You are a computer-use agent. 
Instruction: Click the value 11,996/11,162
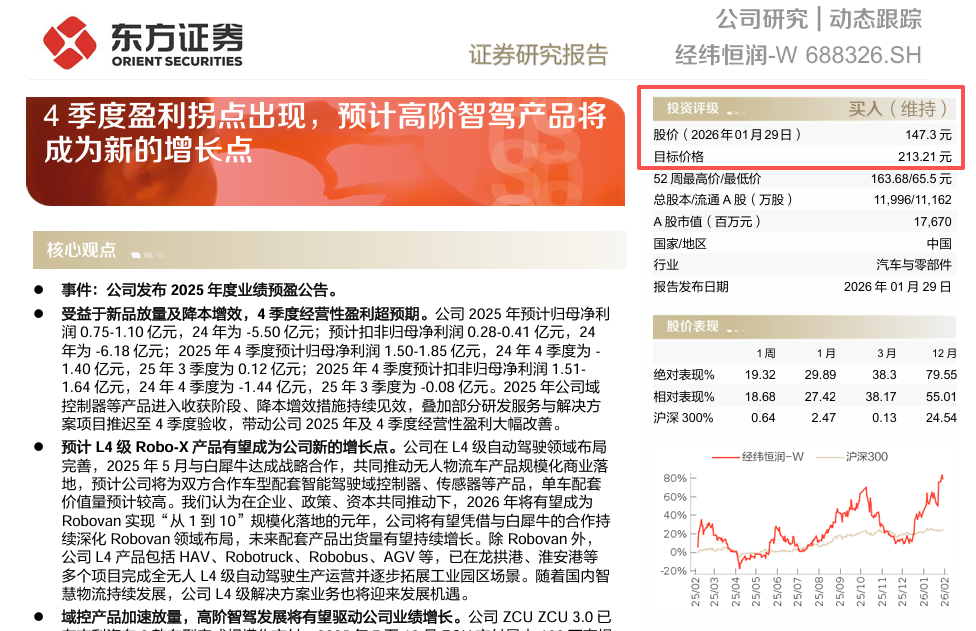pyautogui.click(x=913, y=200)
